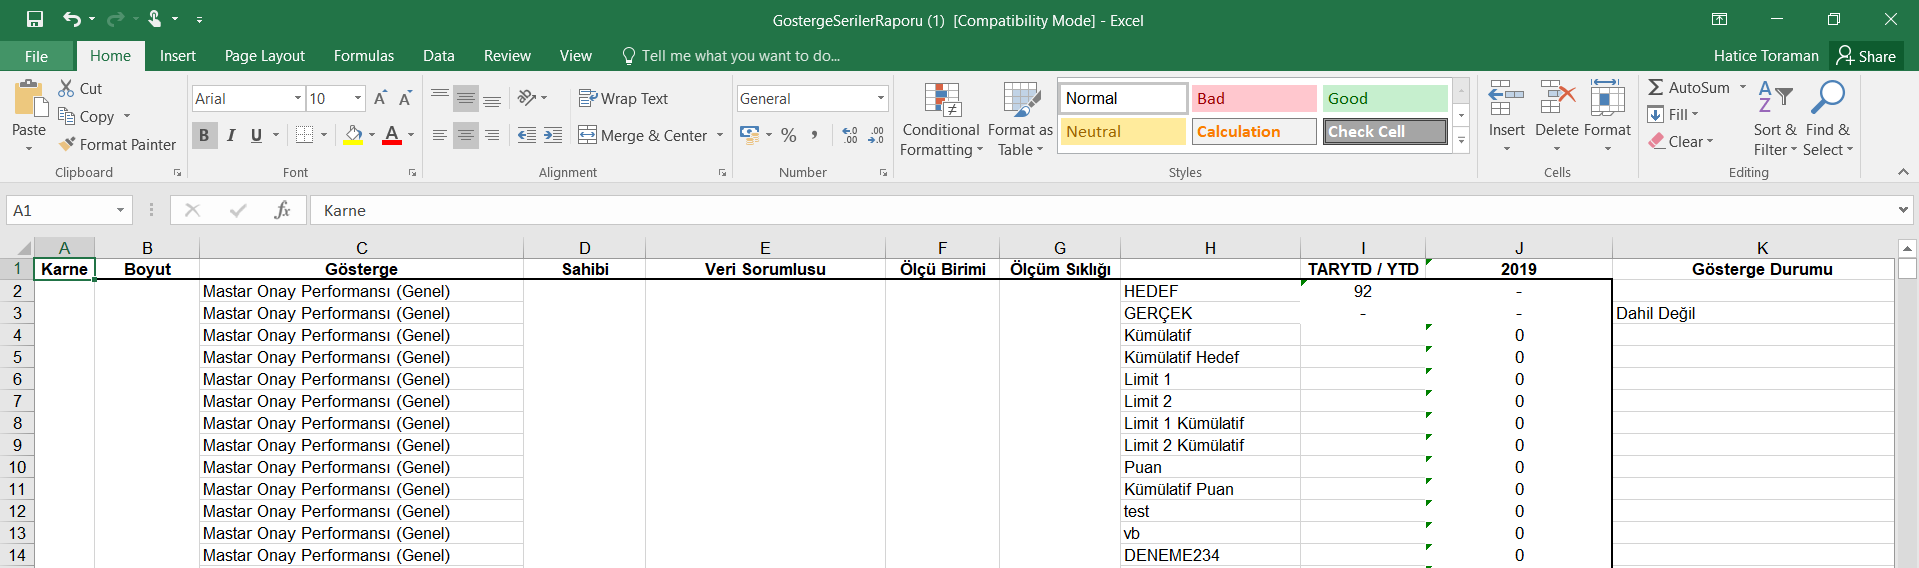1919x568 pixels.
Task: Apply the yellow Fill Color swatch
Action: click(x=353, y=135)
